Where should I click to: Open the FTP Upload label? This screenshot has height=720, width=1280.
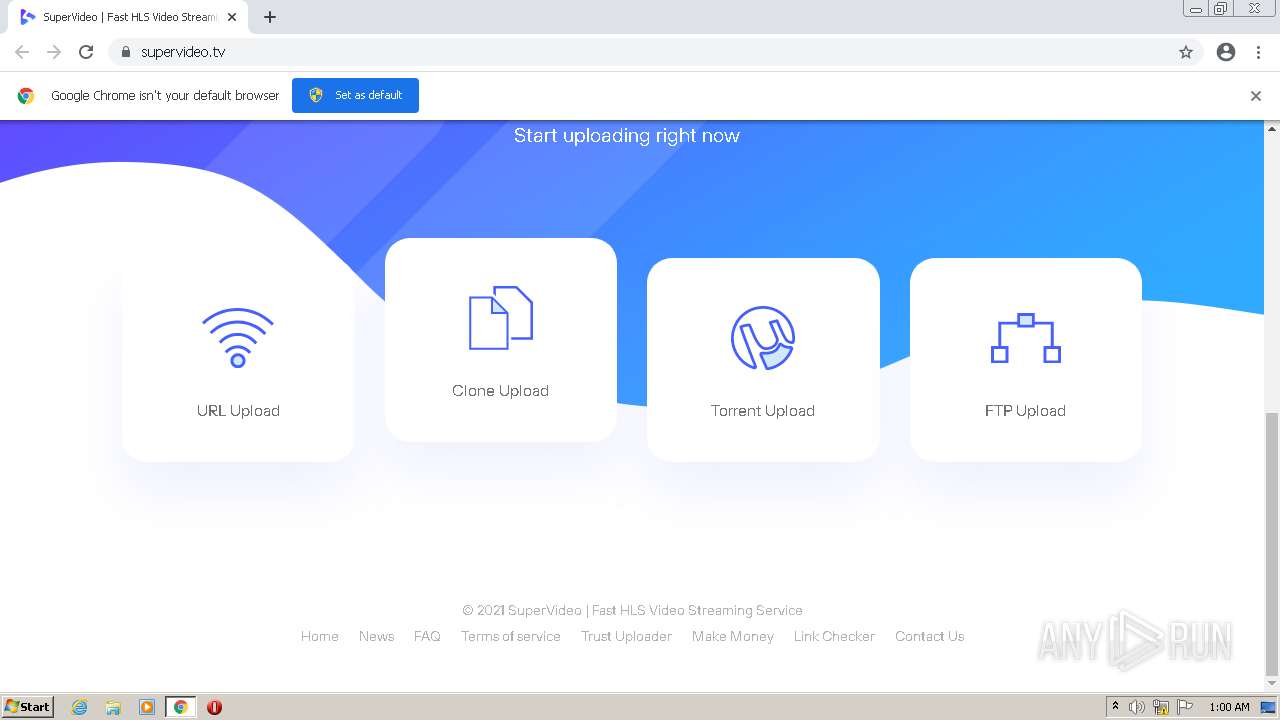[x=1025, y=411]
